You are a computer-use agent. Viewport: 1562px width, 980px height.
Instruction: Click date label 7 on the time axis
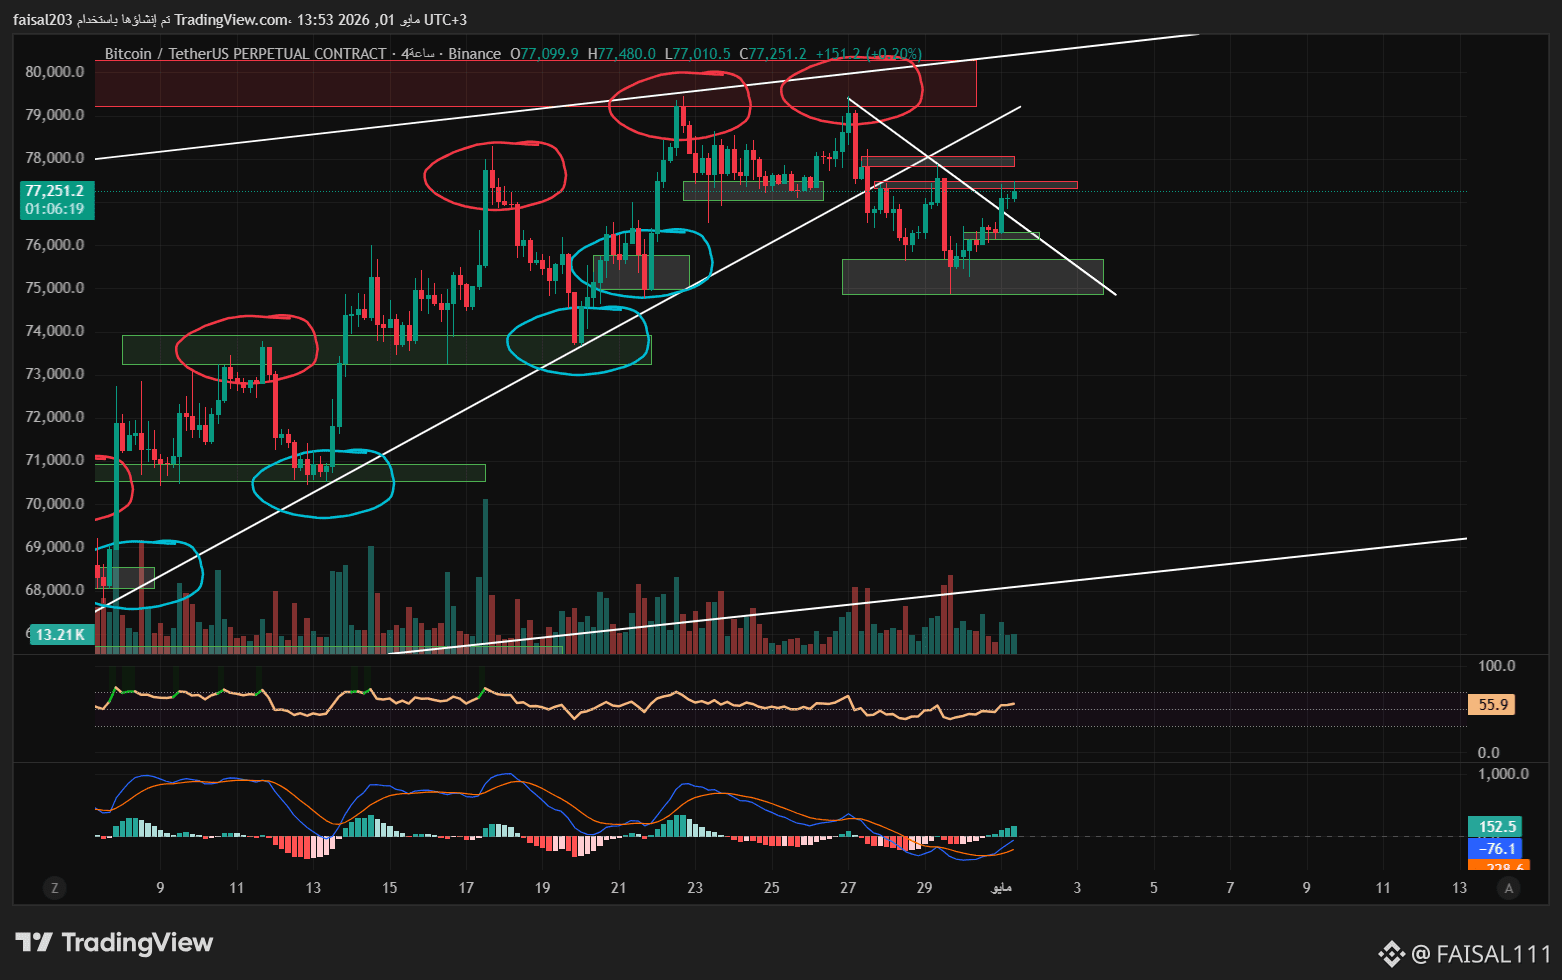coord(1230,887)
